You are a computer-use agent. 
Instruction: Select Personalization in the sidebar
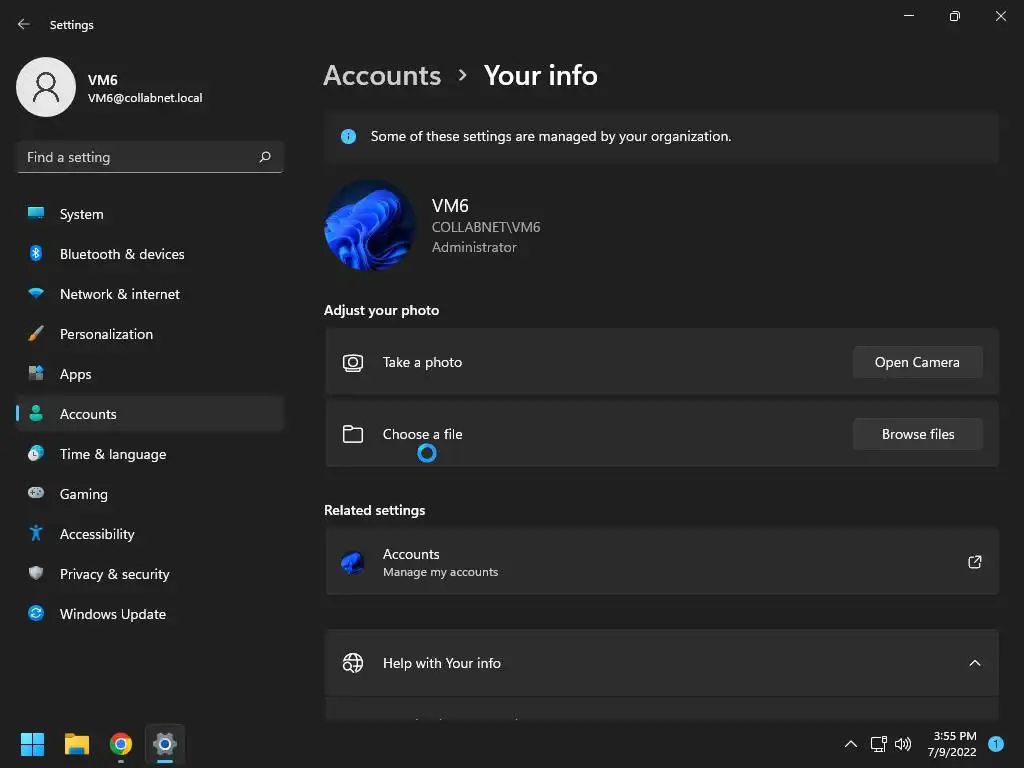tap(106, 334)
